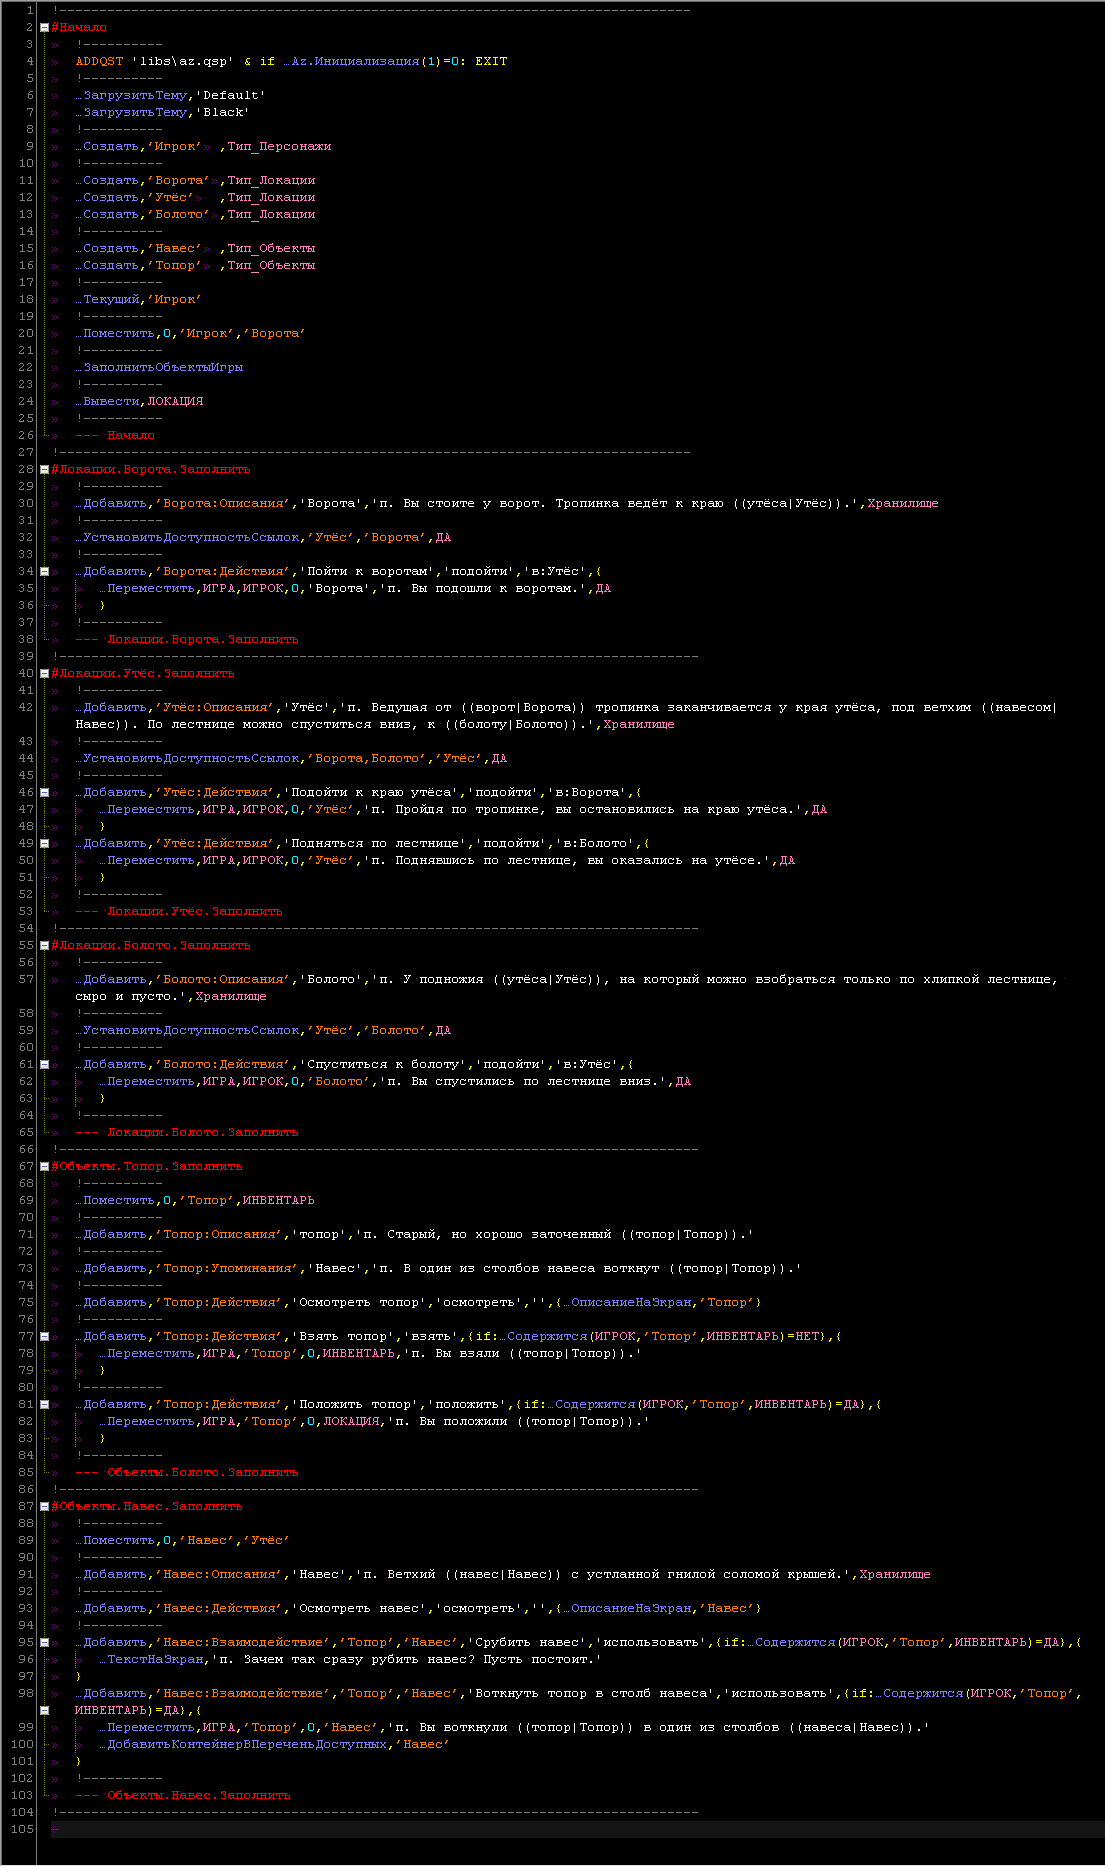
Task: Click 'Спуститься к болоту' string
Action: tap(383, 1064)
